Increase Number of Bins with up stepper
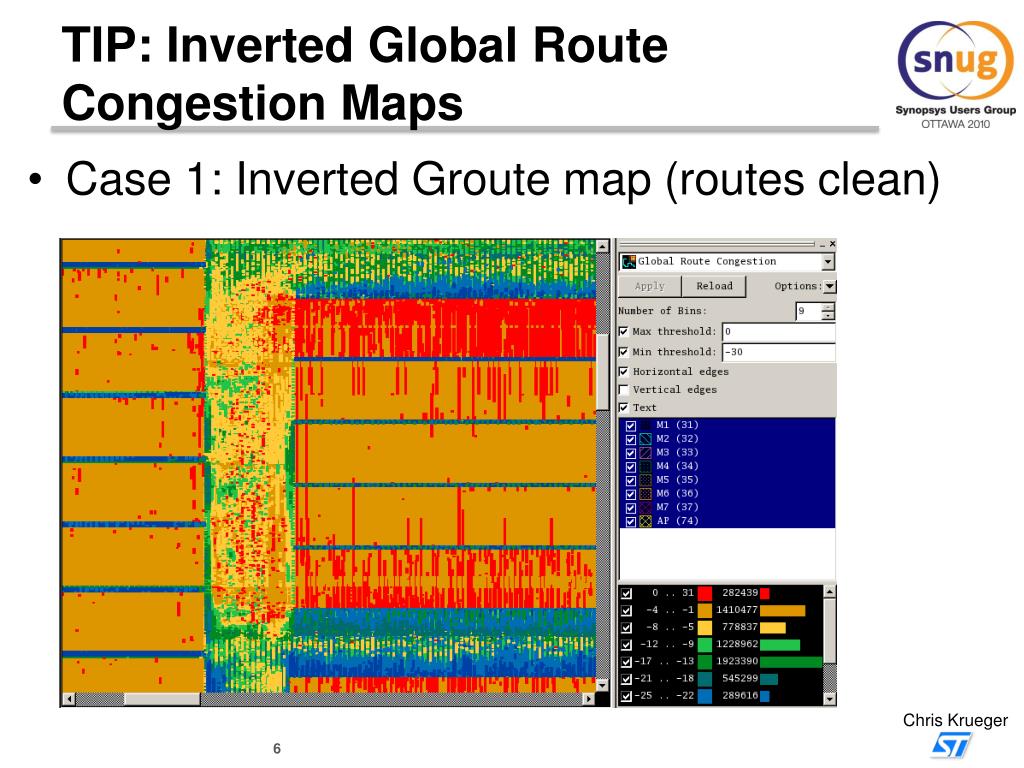Image resolution: width=1024 pixels, height=768 pixels. coord(828,307)
